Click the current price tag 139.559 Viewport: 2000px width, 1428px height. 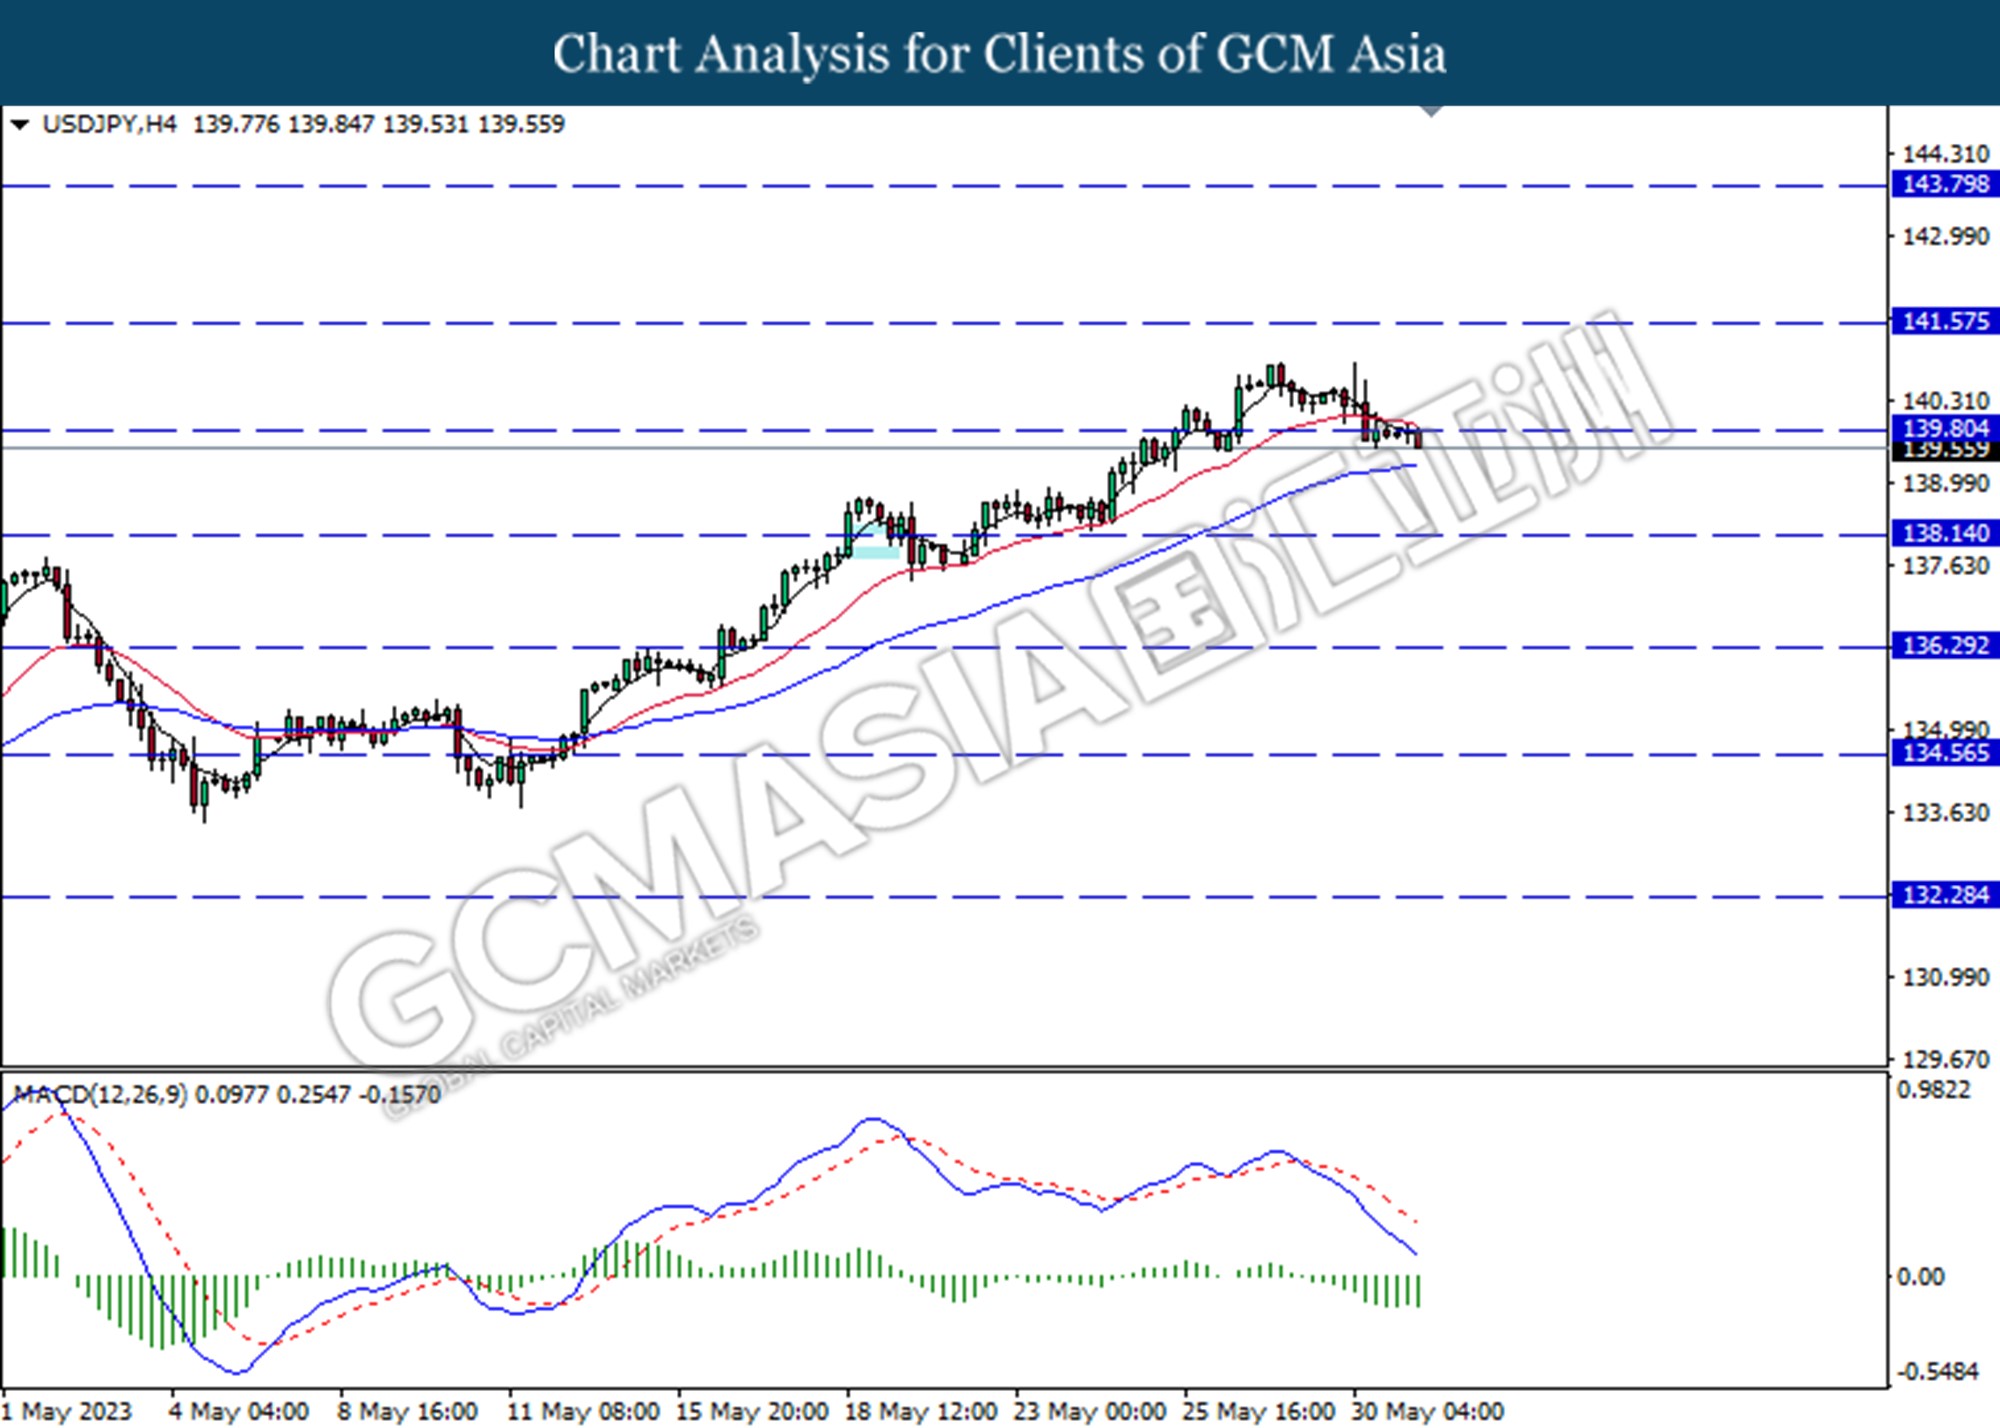click(1945, 451)
